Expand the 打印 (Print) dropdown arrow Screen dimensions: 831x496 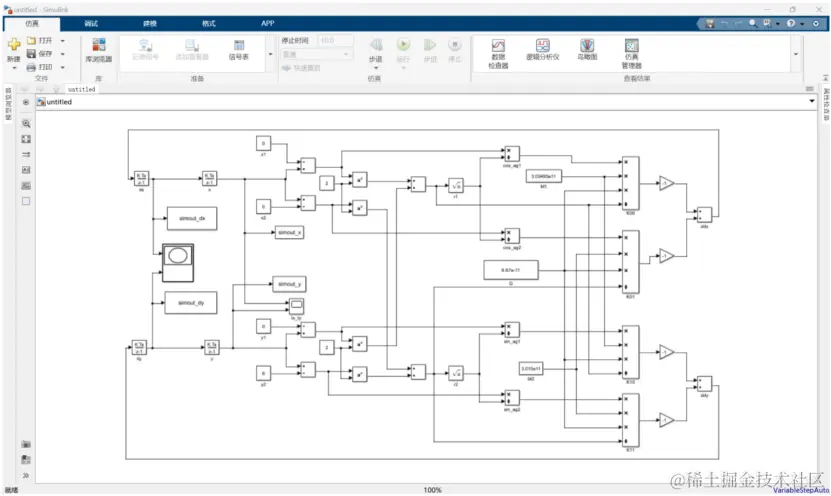coord(63,67)
